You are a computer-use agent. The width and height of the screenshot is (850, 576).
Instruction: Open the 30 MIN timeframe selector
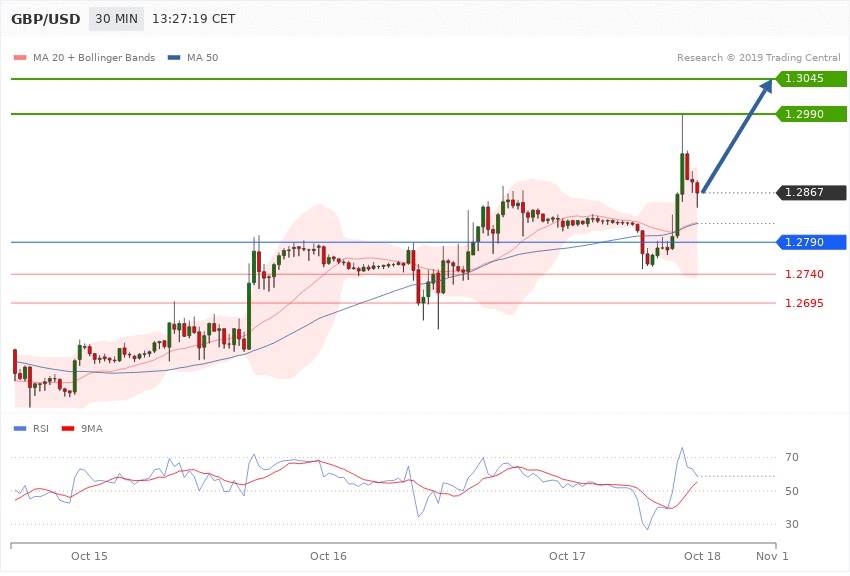pos(116,19)
